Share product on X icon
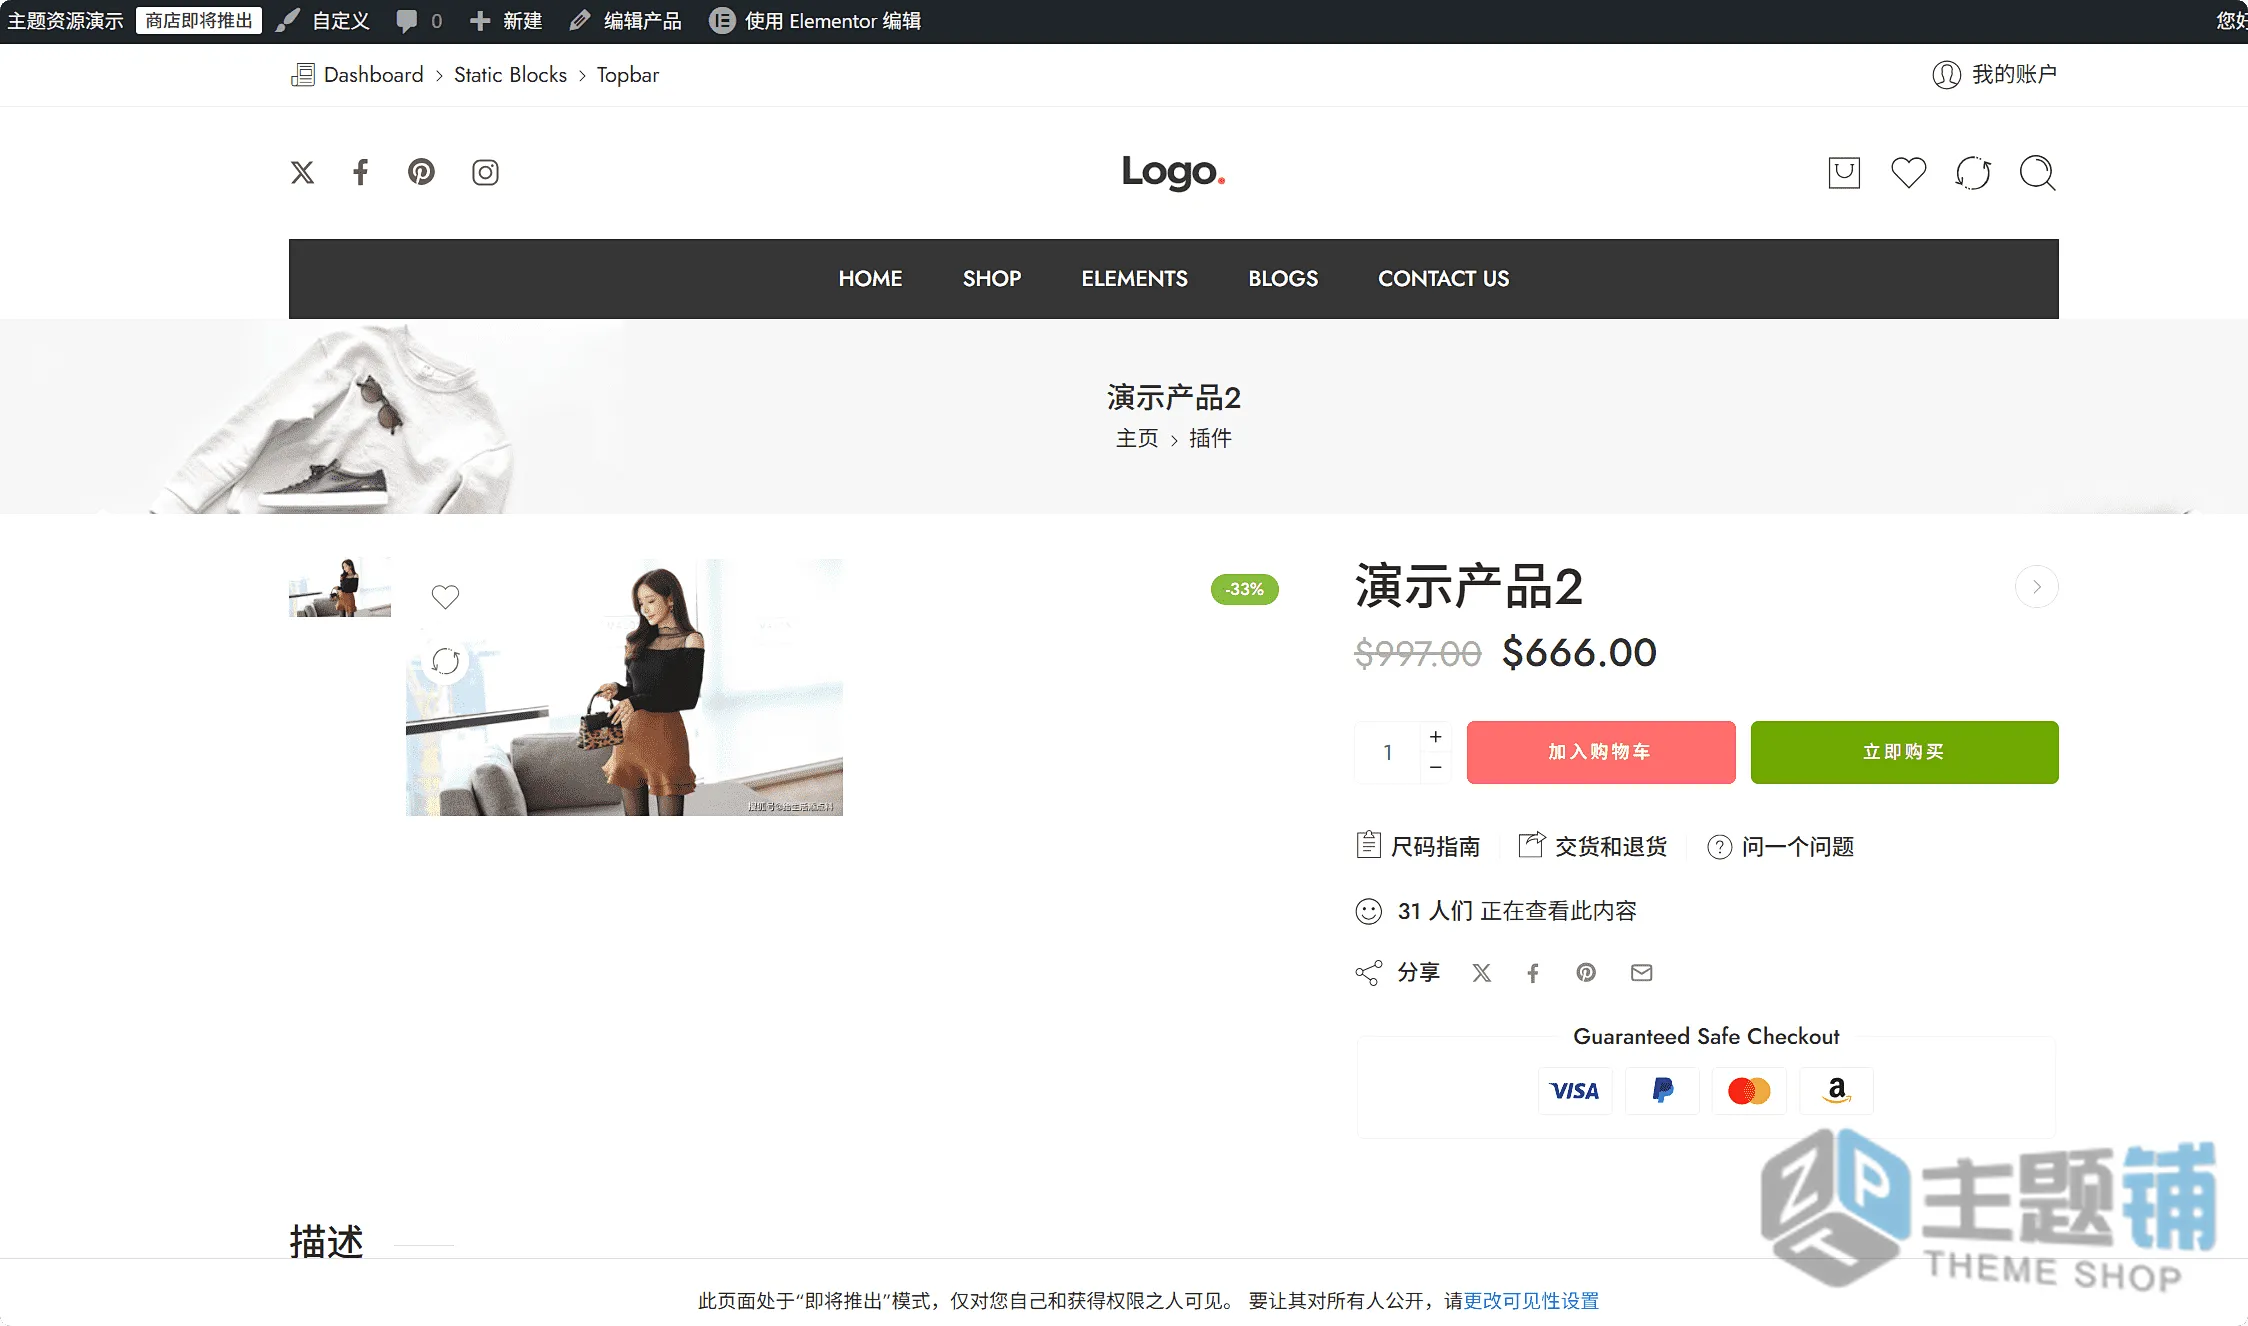 tap(1481, 972)
